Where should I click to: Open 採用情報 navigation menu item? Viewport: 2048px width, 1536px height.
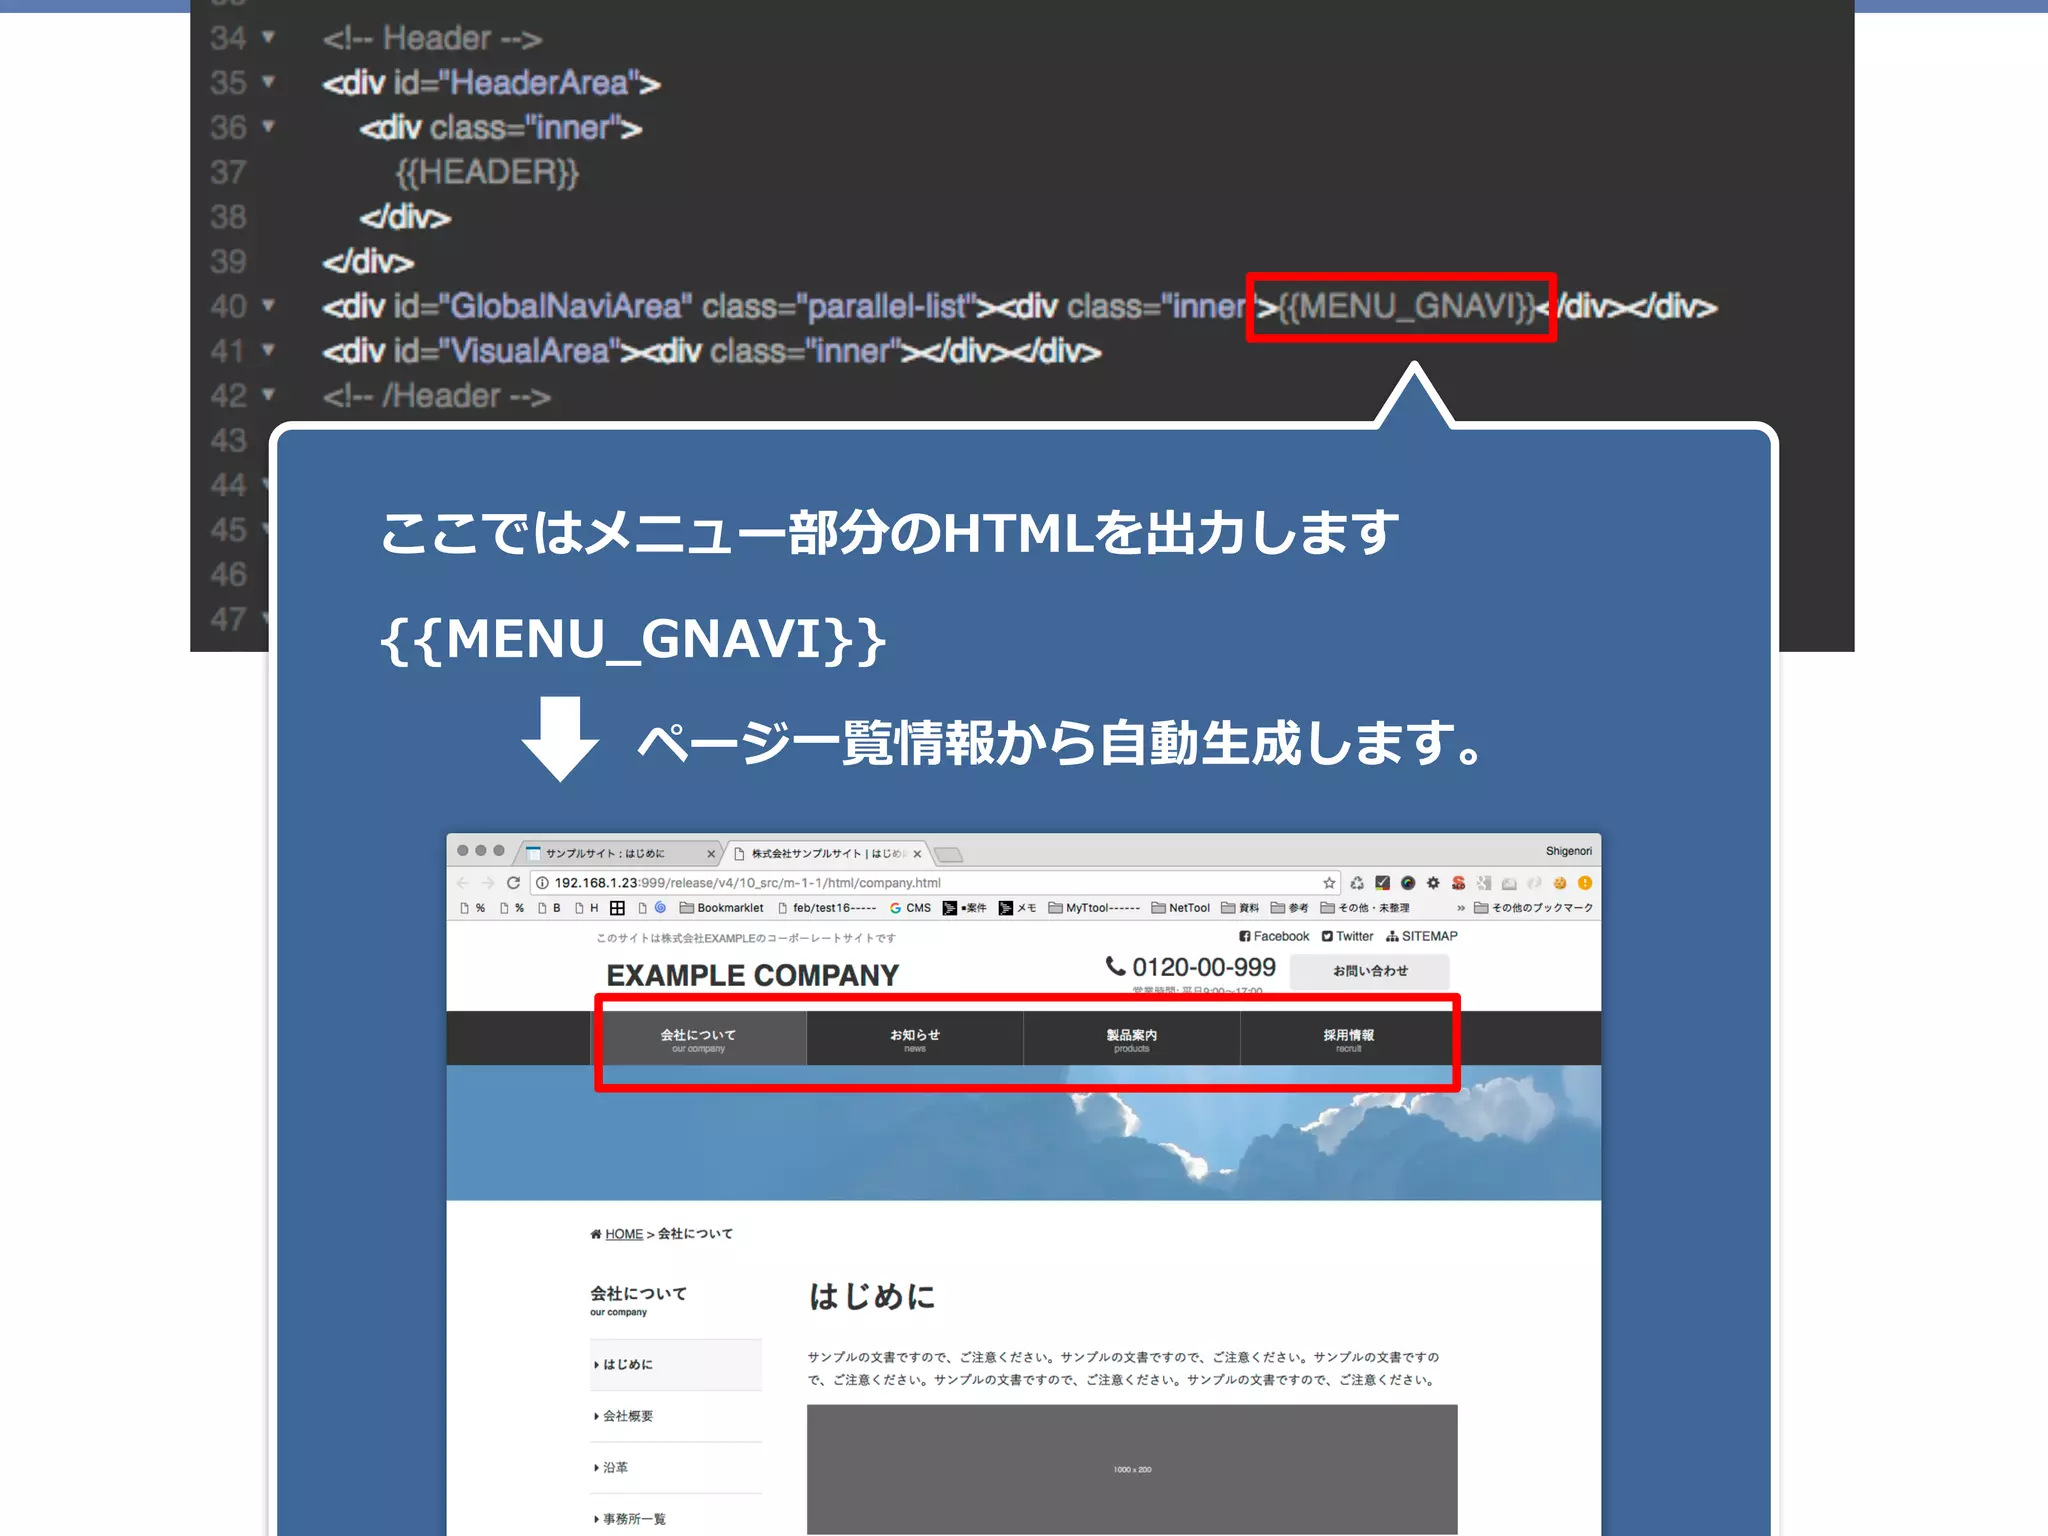[1348, 1039]
